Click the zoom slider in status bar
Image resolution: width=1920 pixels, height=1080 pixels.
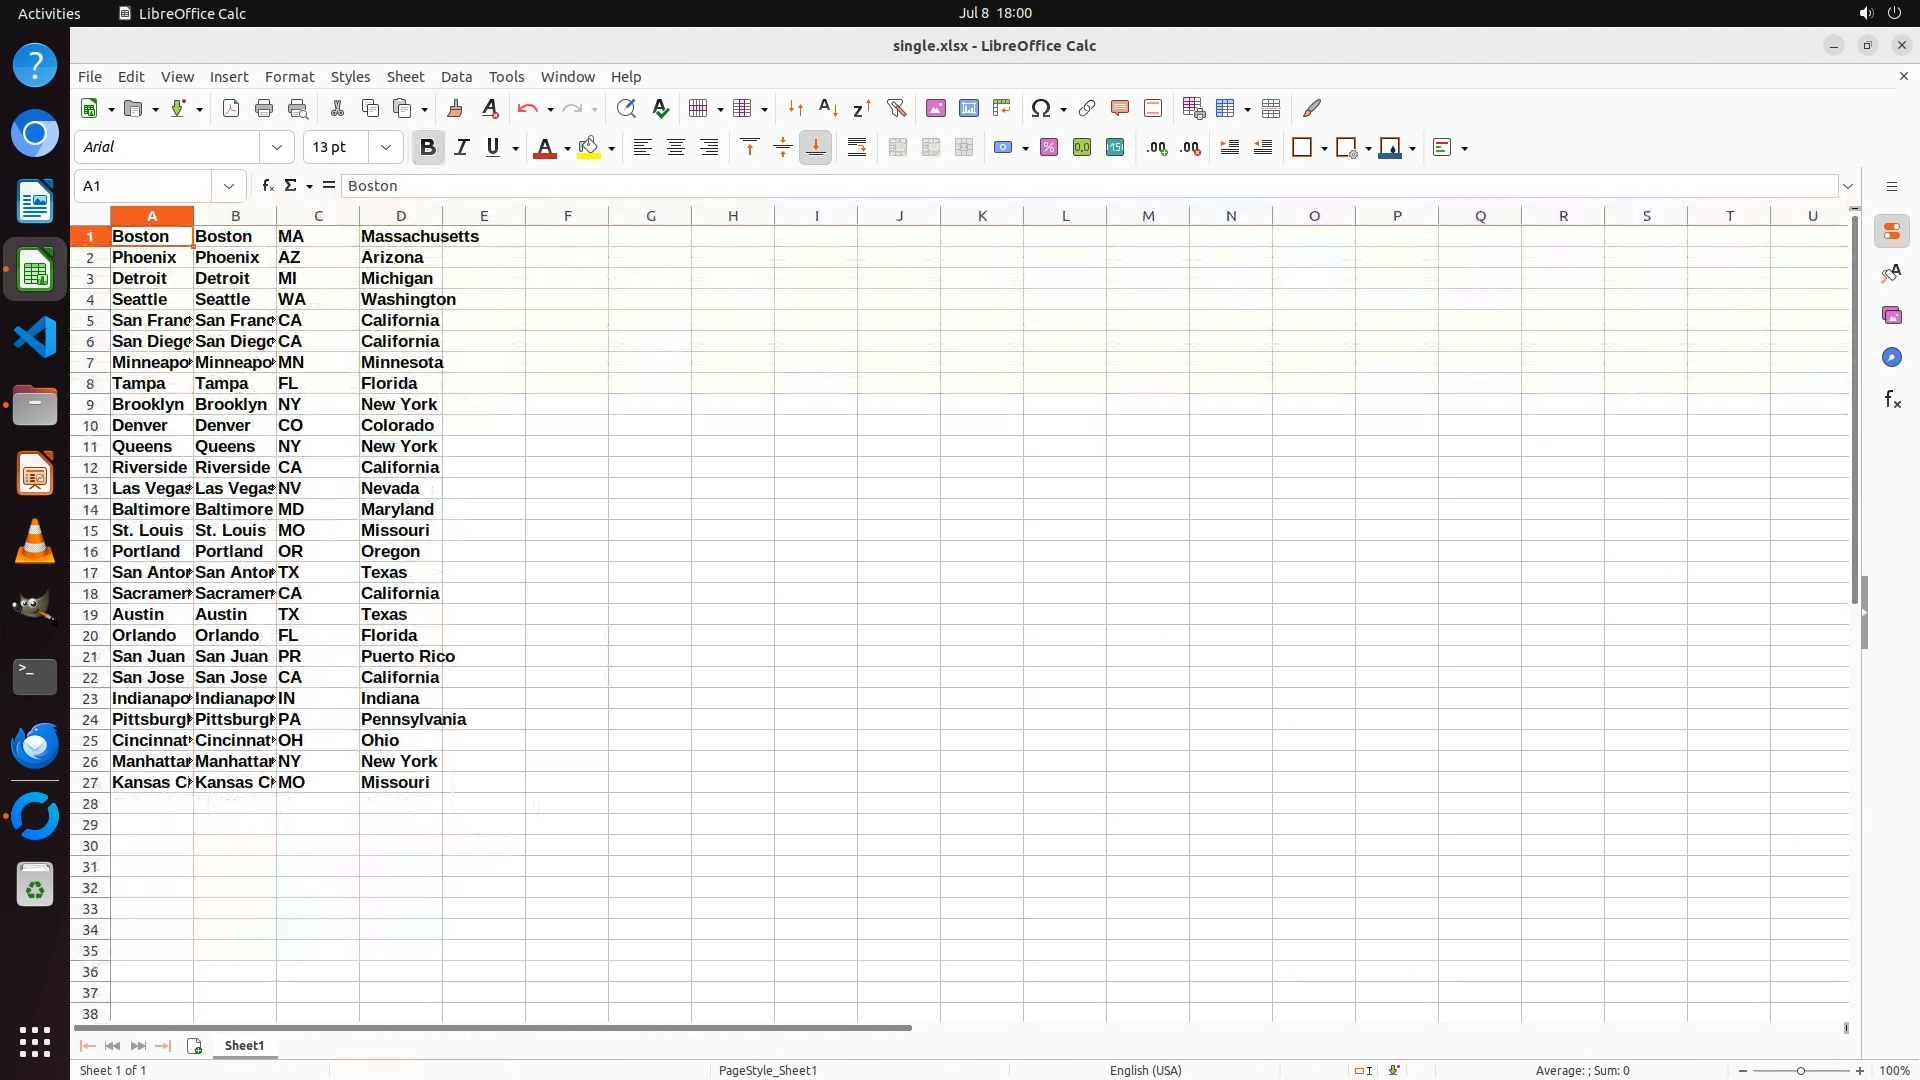[x=1800, y=1071]
